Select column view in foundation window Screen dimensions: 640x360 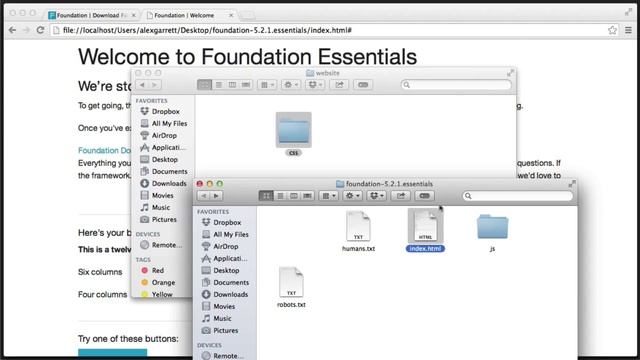tap(294, 196)
